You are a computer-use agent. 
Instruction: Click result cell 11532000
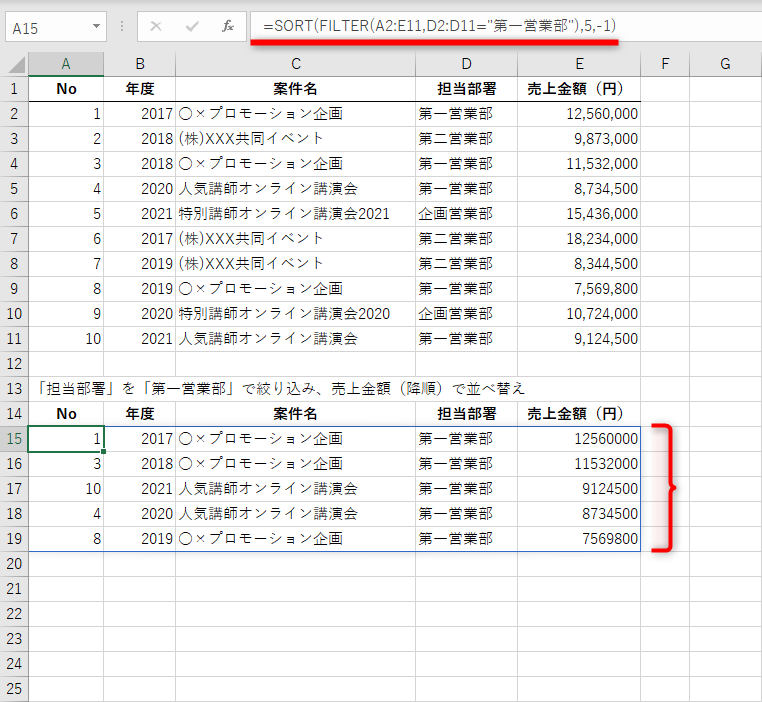pyautogui.click(x=579, y=464)
